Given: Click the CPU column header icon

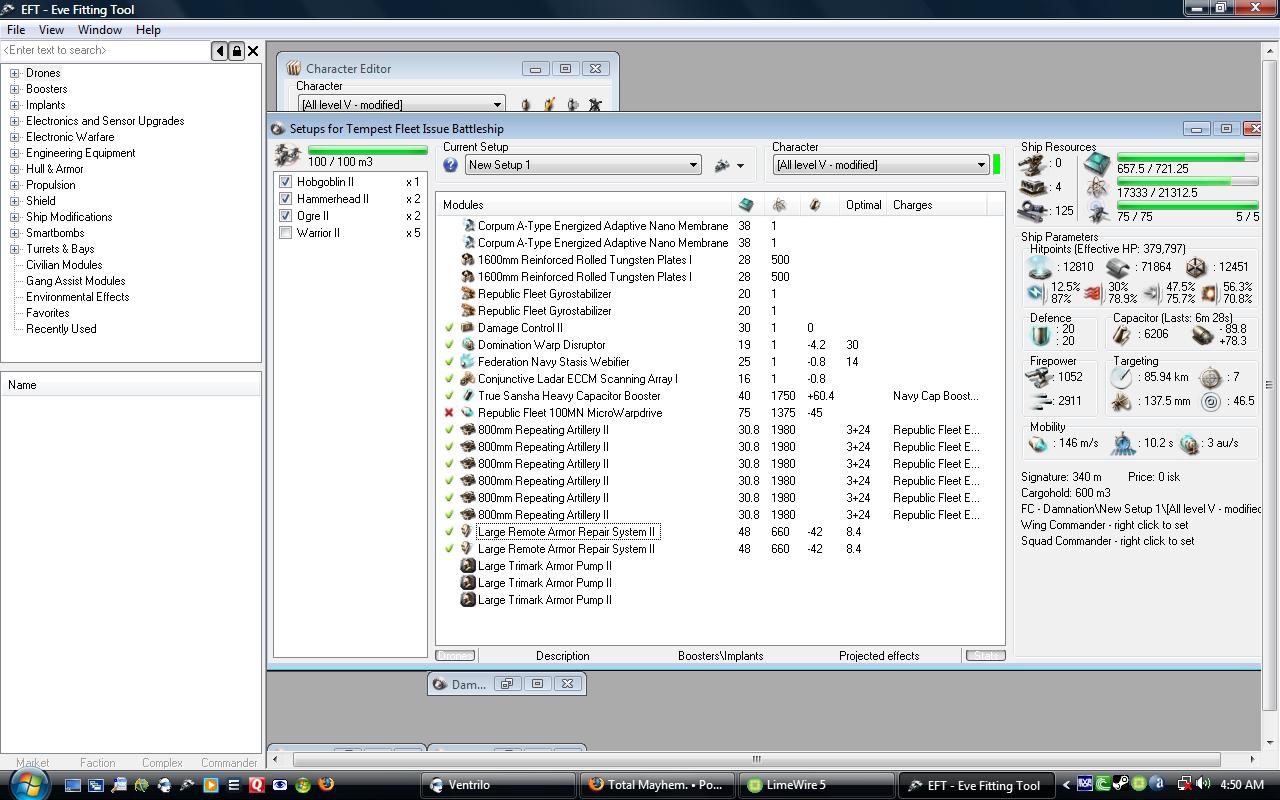Looking at the screenshot, I should pos(745,205).
